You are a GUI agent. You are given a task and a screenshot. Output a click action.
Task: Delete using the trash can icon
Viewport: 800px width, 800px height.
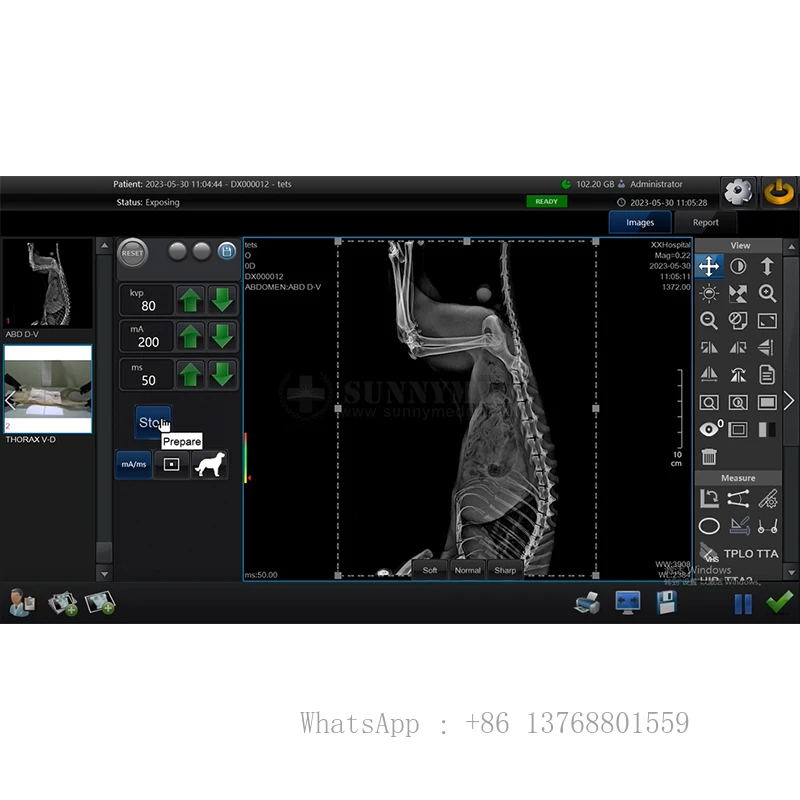[709, 457]
